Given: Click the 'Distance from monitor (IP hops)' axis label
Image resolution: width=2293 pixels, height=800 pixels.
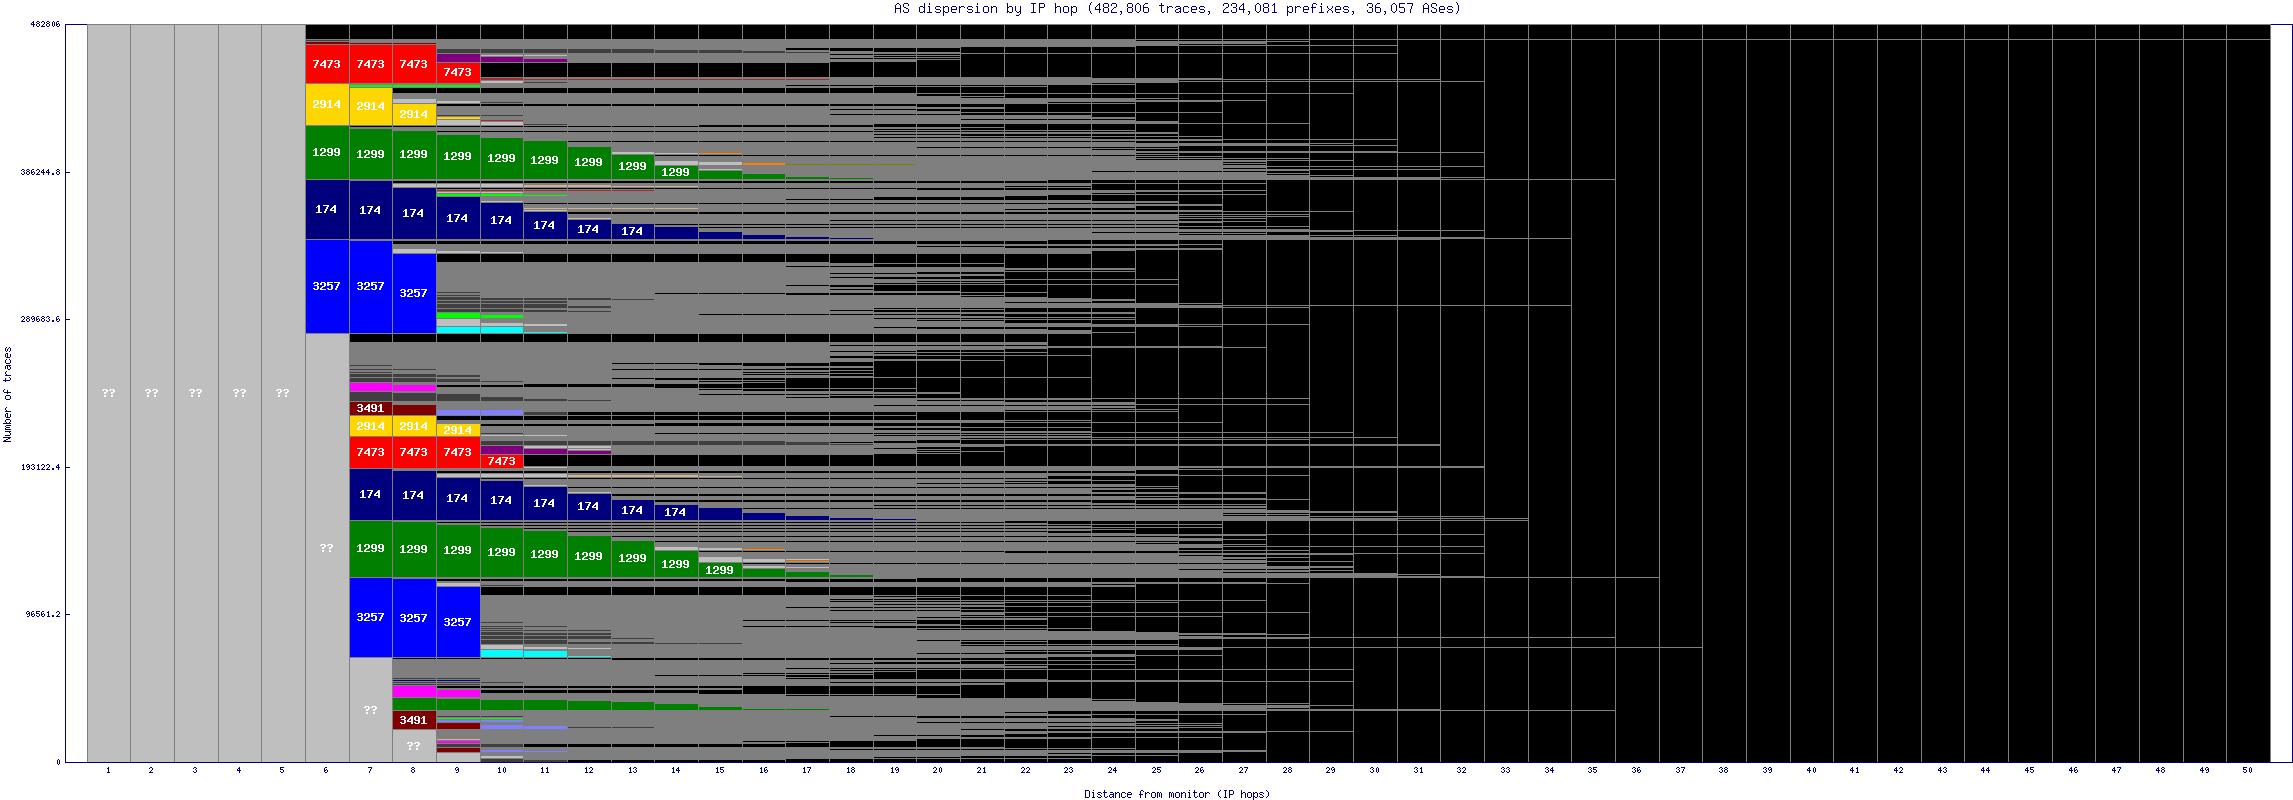Looking at the screenshot, I should 1177,794.
